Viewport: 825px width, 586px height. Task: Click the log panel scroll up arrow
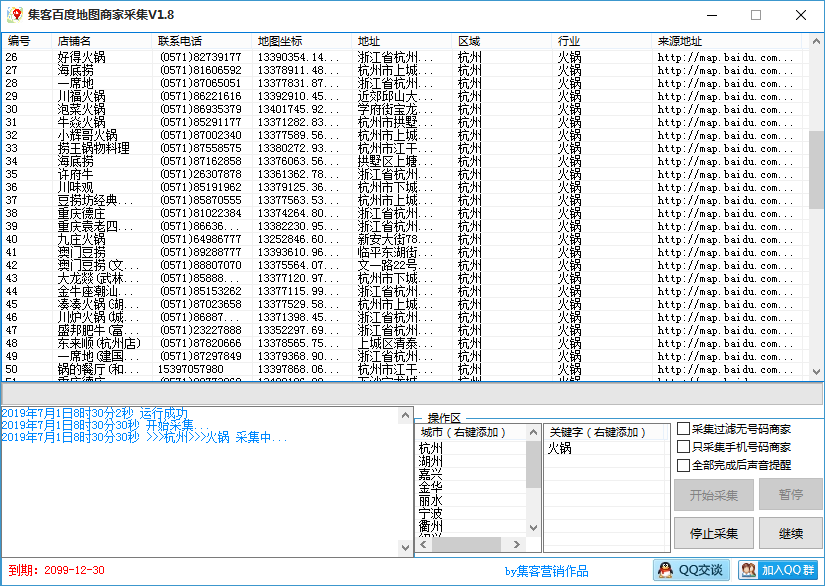click(x=405, y=415)
